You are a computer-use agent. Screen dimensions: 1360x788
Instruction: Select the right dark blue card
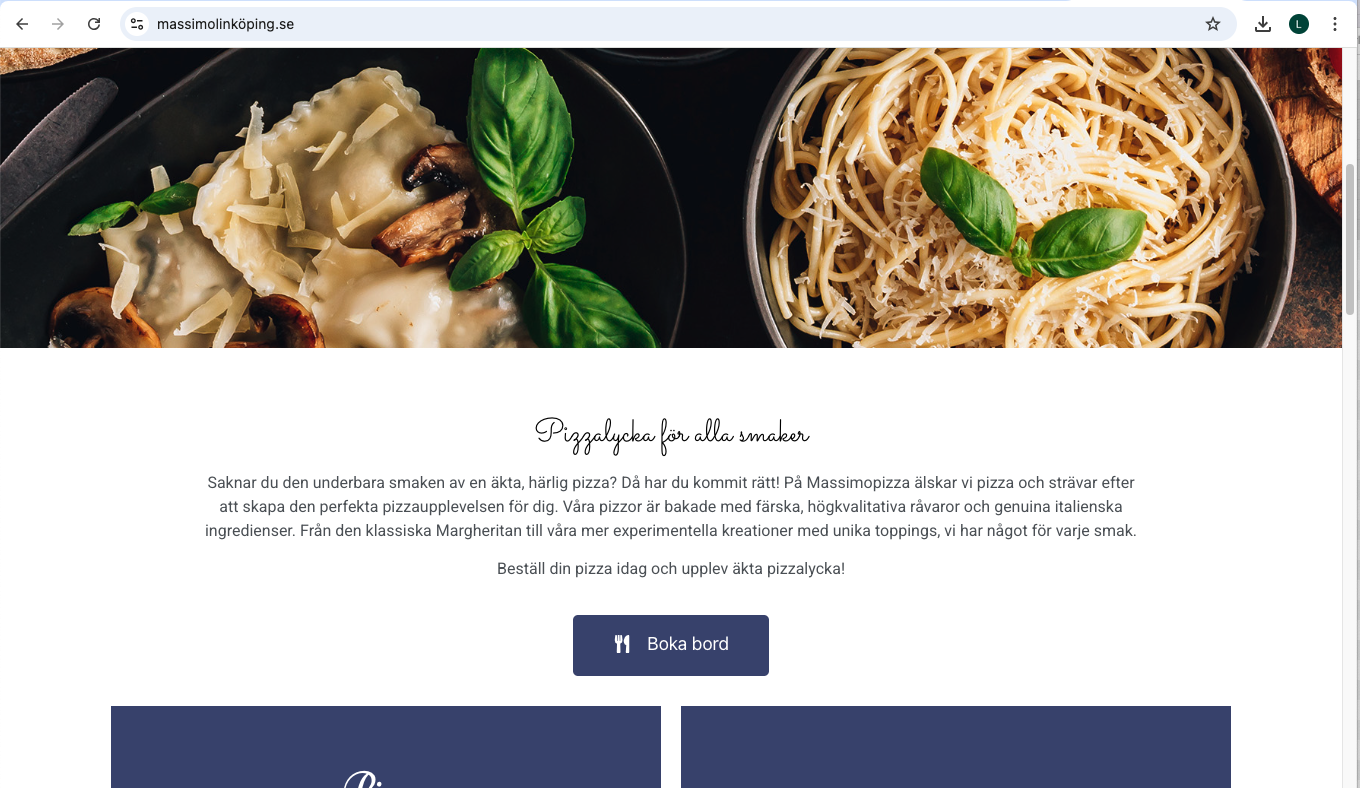coord(956,747)
